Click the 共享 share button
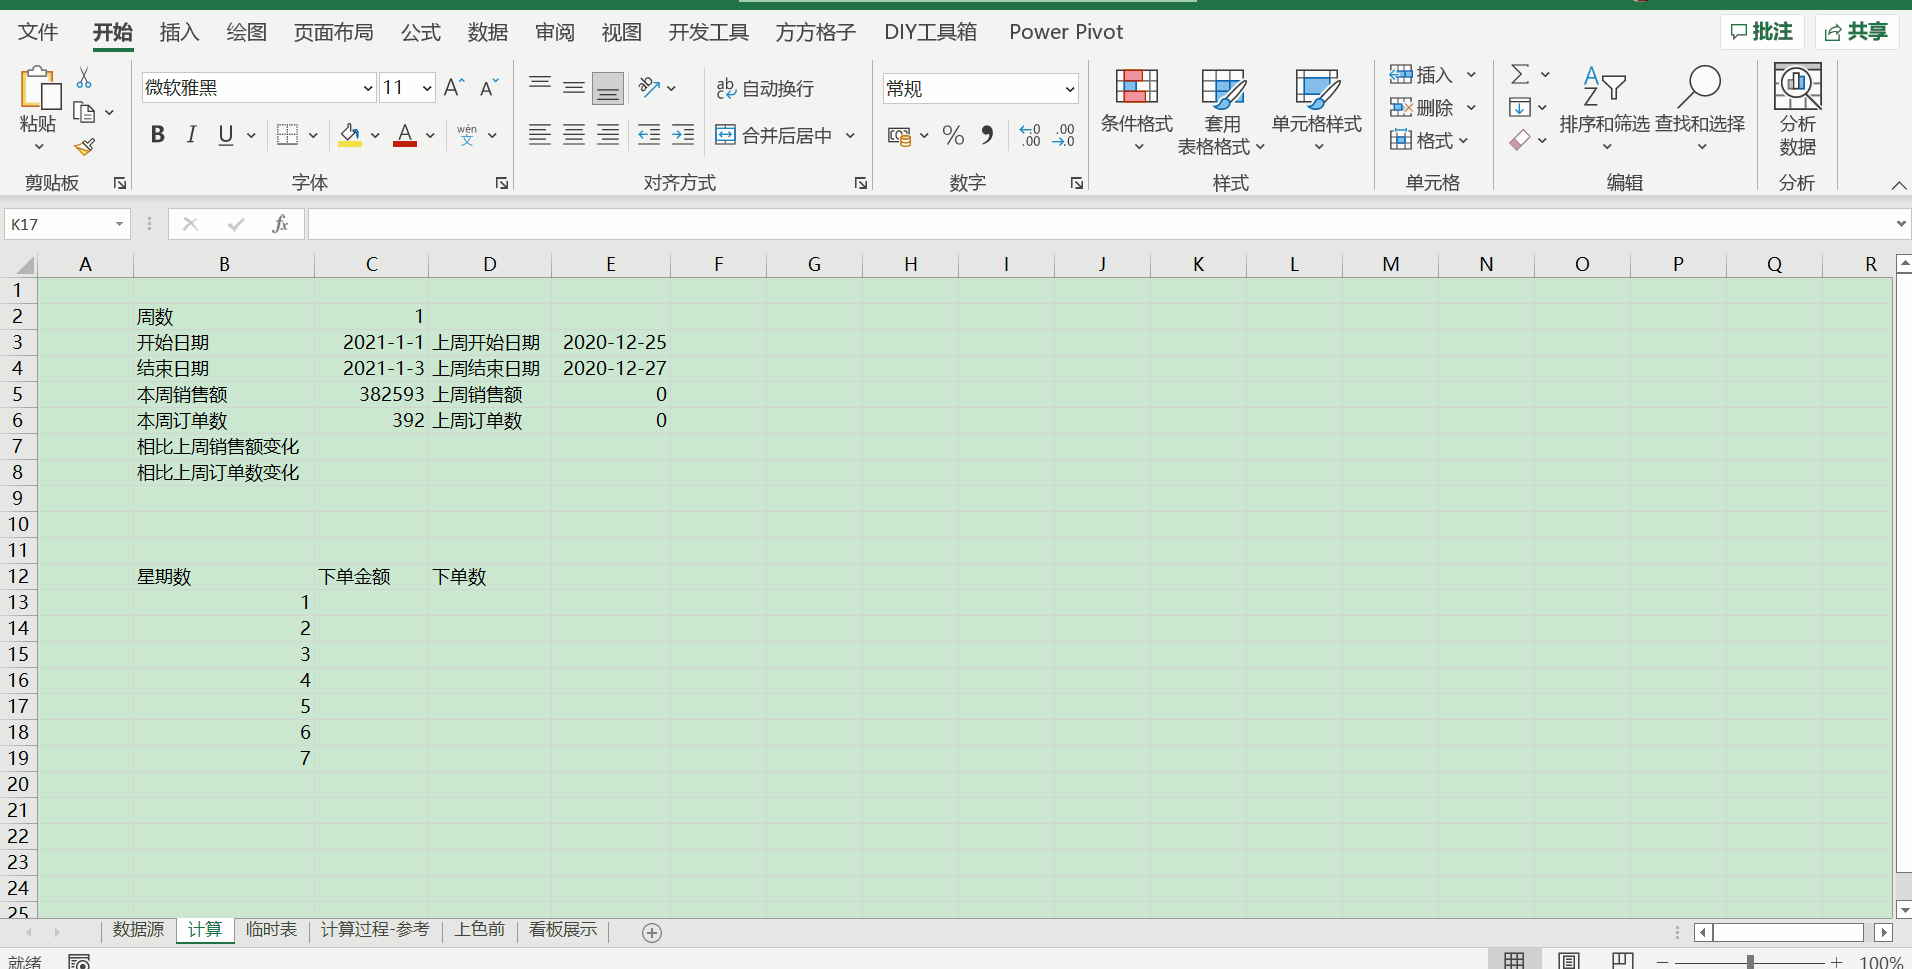 click(x=1856, y=31)
